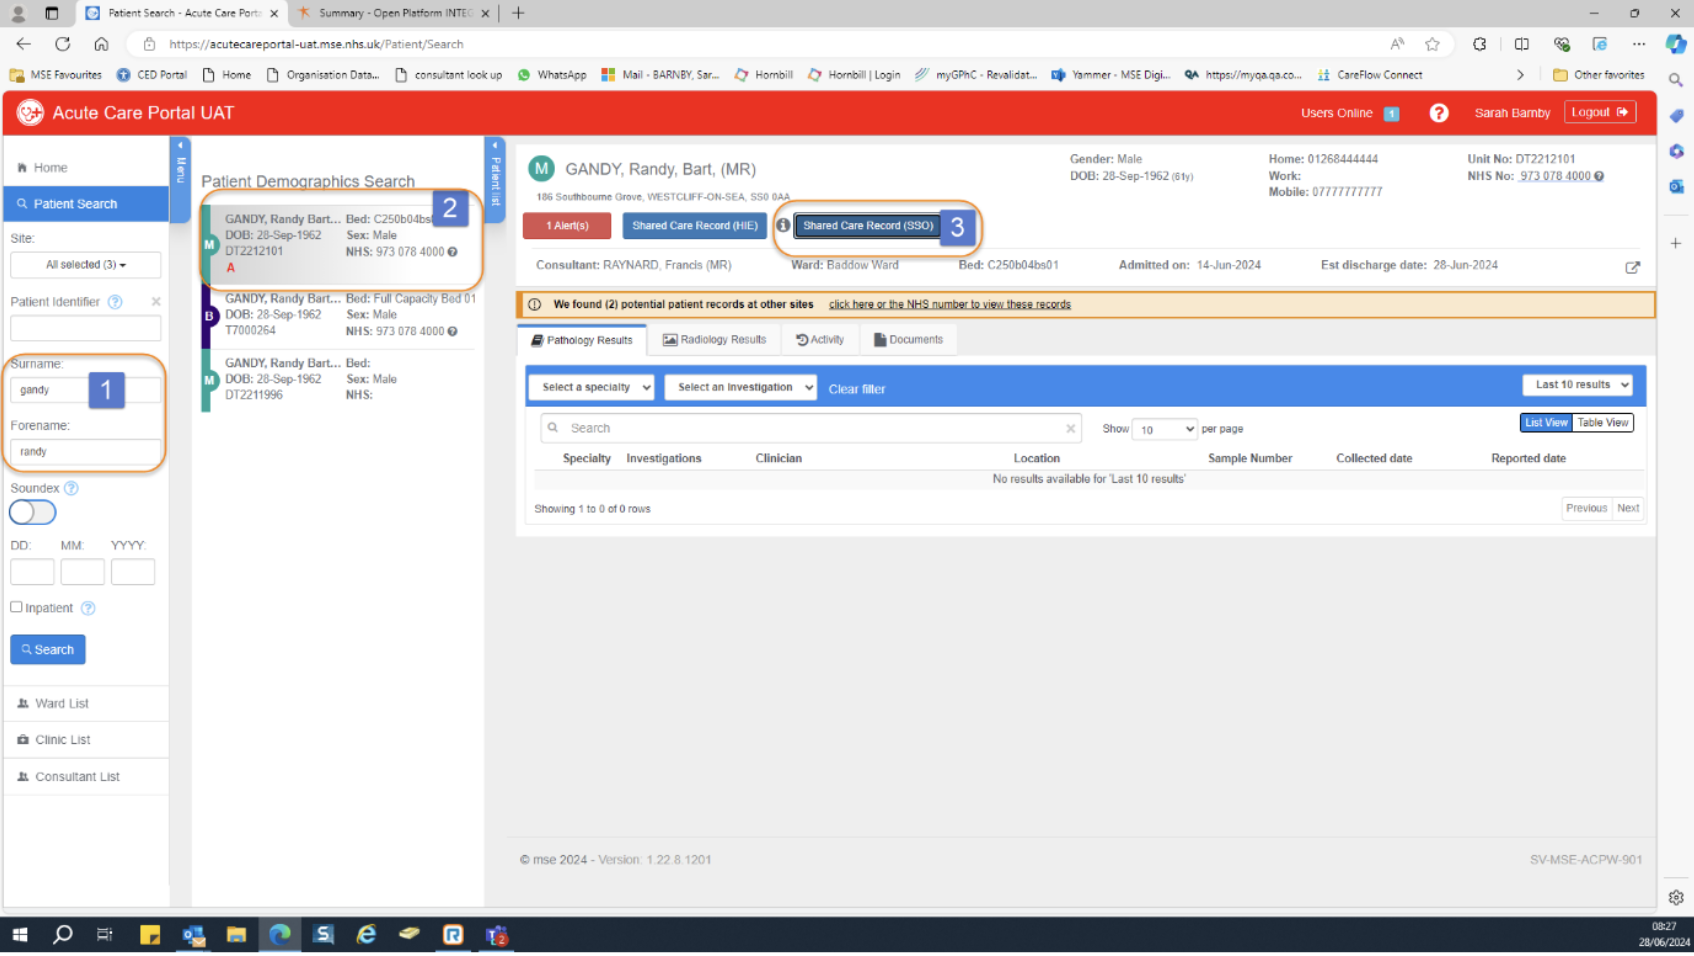Image resolution: width=1694 pixels, height=956 pixels.
Task: Open the Site All selected dropdown
Action: [85, 265]
